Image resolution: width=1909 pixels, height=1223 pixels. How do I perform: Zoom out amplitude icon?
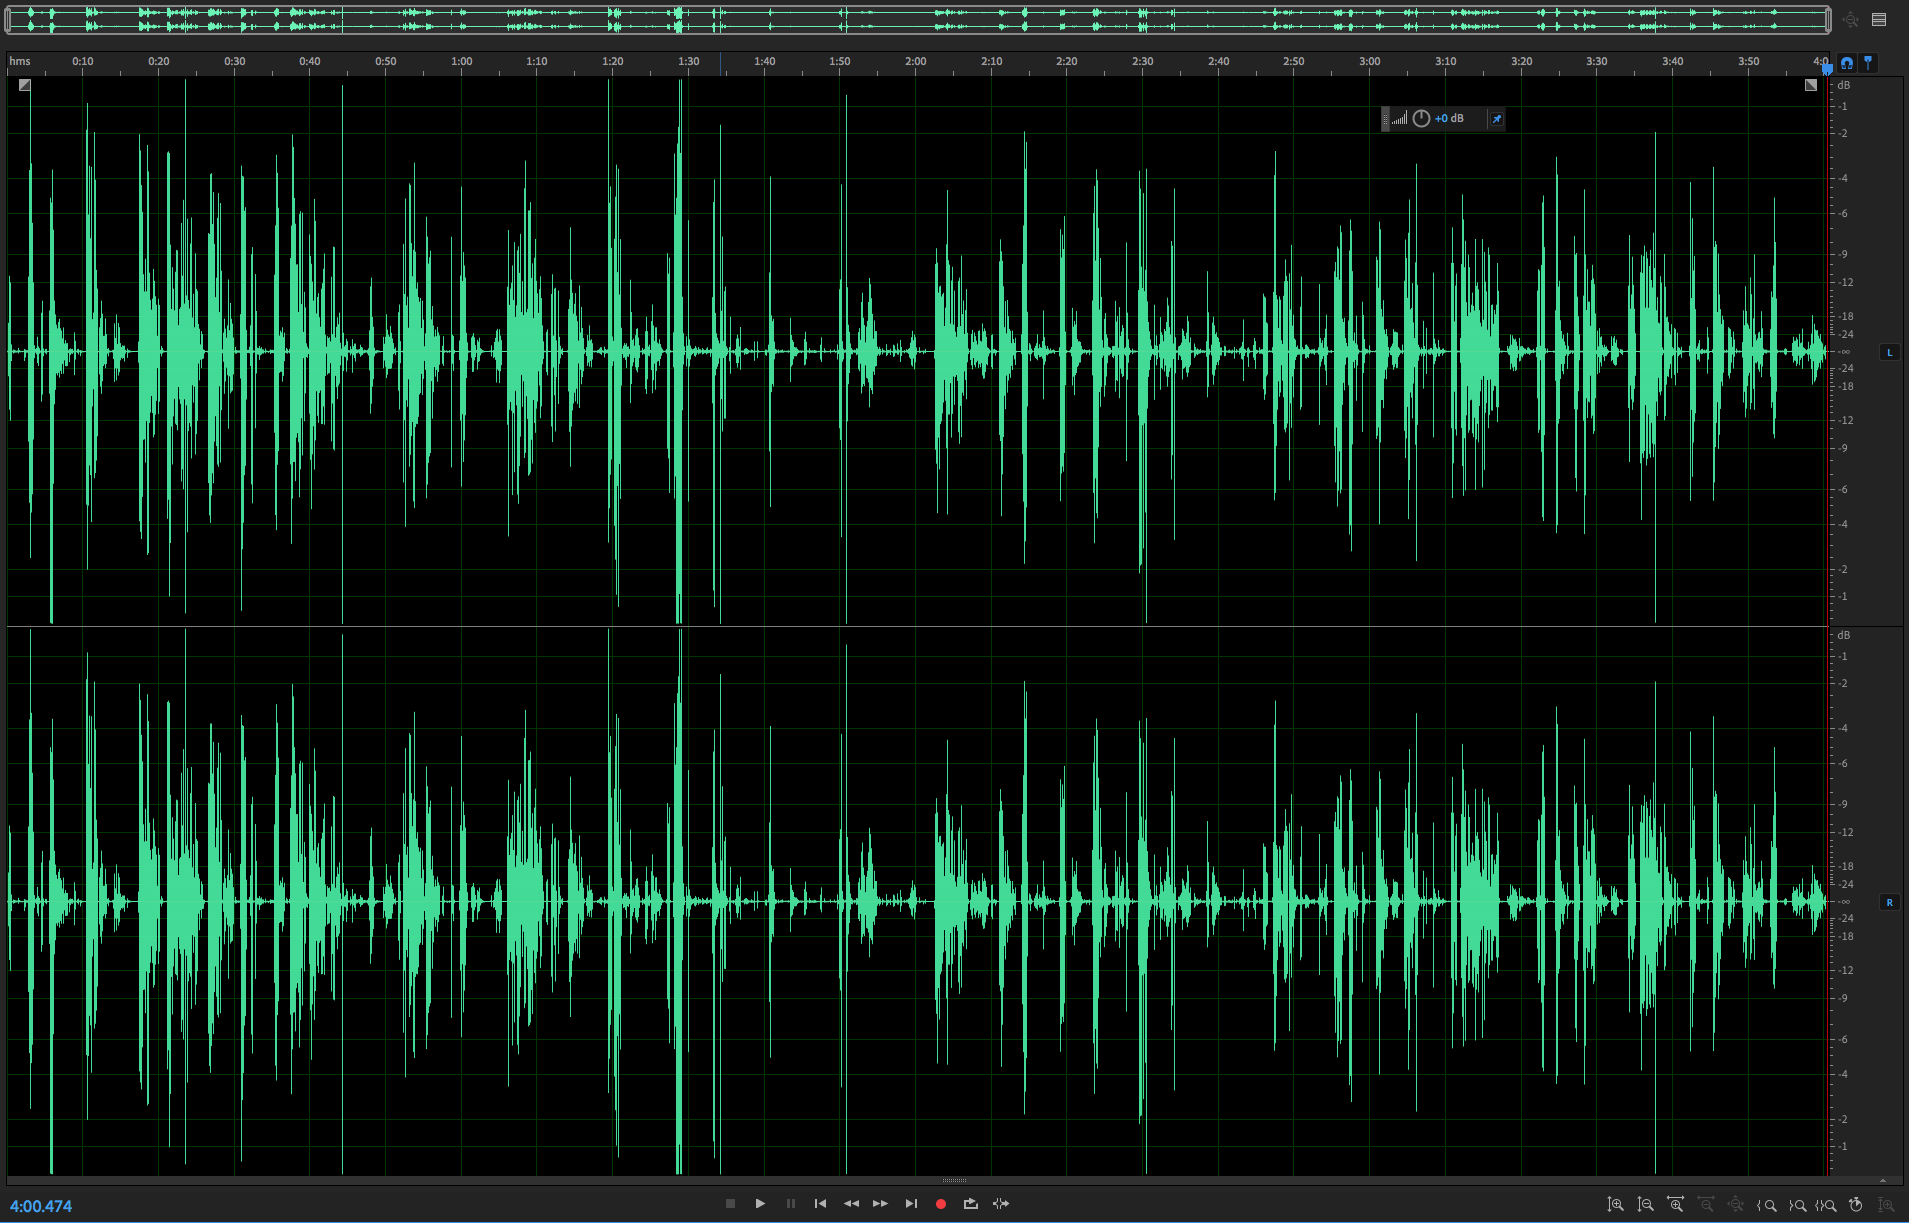click(1645, 1205)
